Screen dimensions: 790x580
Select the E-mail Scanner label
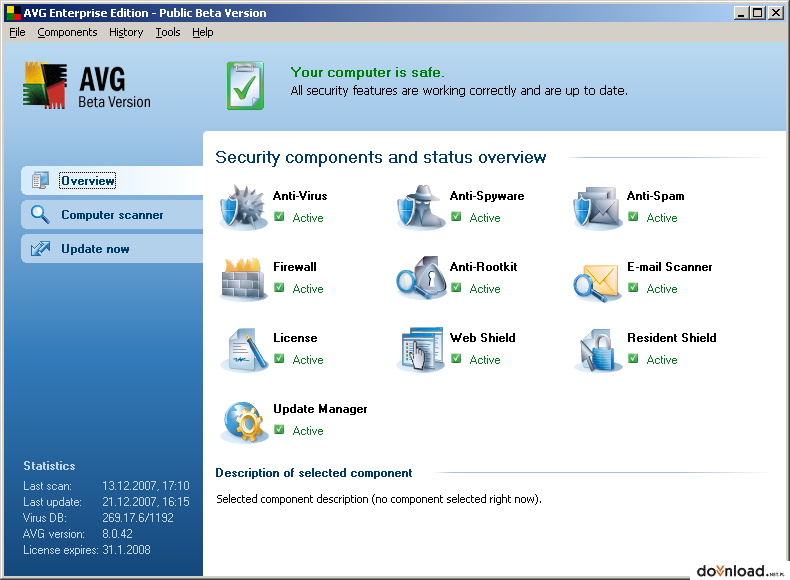click(670, 267)
